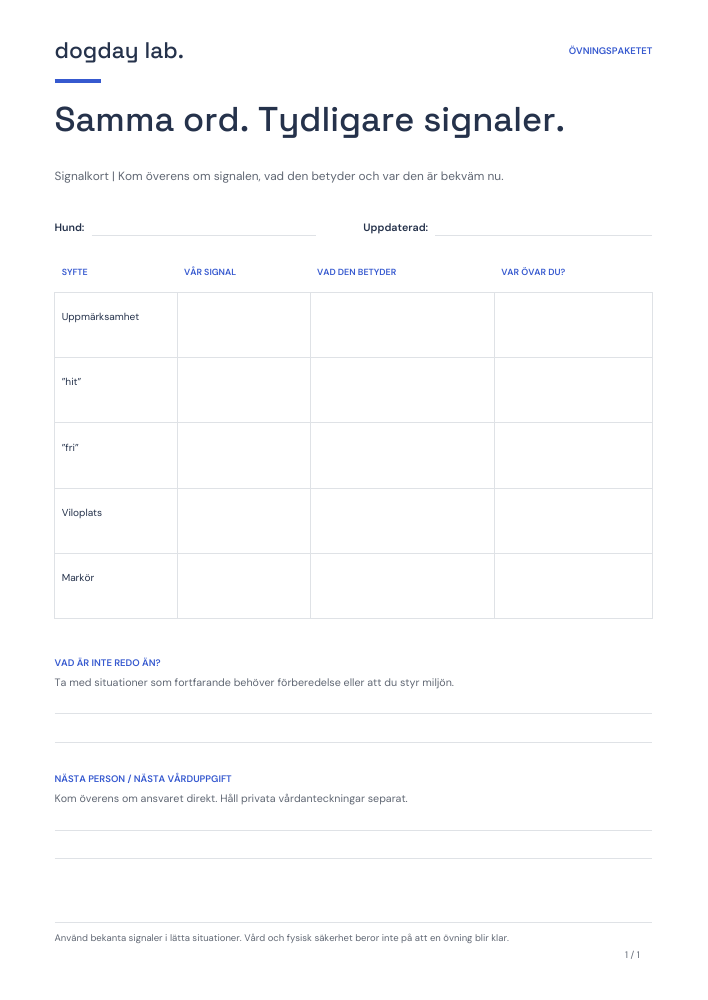
Task: Click the blue accent bar under logo
Action: (78, 81)
